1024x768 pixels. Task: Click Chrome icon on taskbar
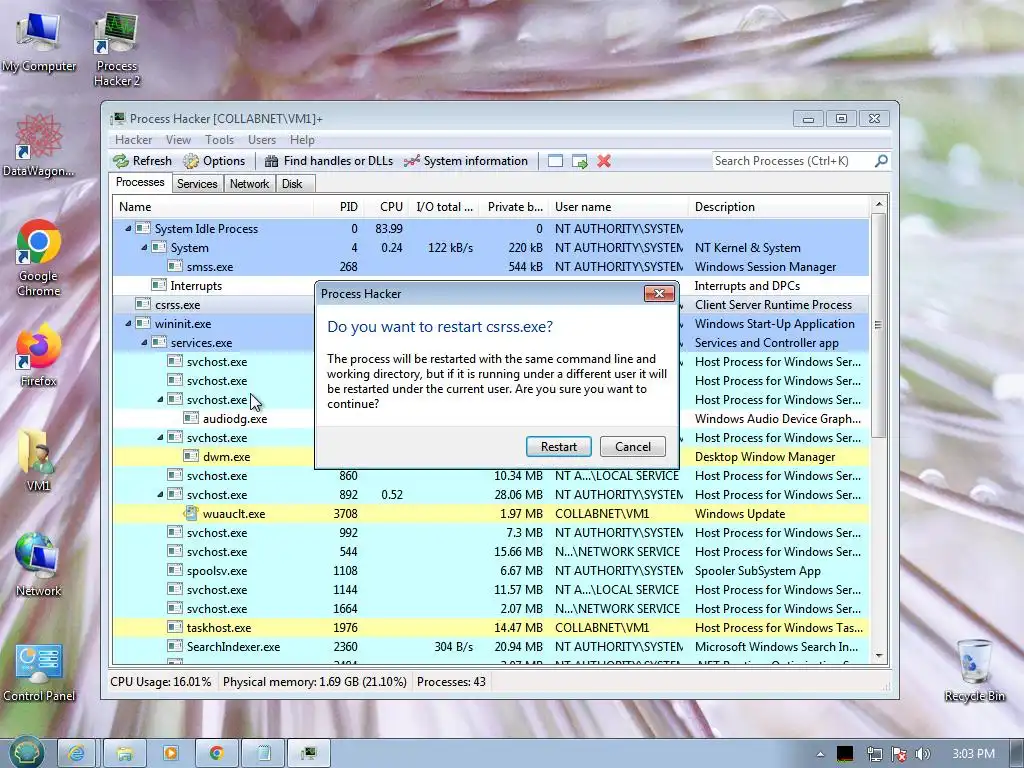coord(217,754)
